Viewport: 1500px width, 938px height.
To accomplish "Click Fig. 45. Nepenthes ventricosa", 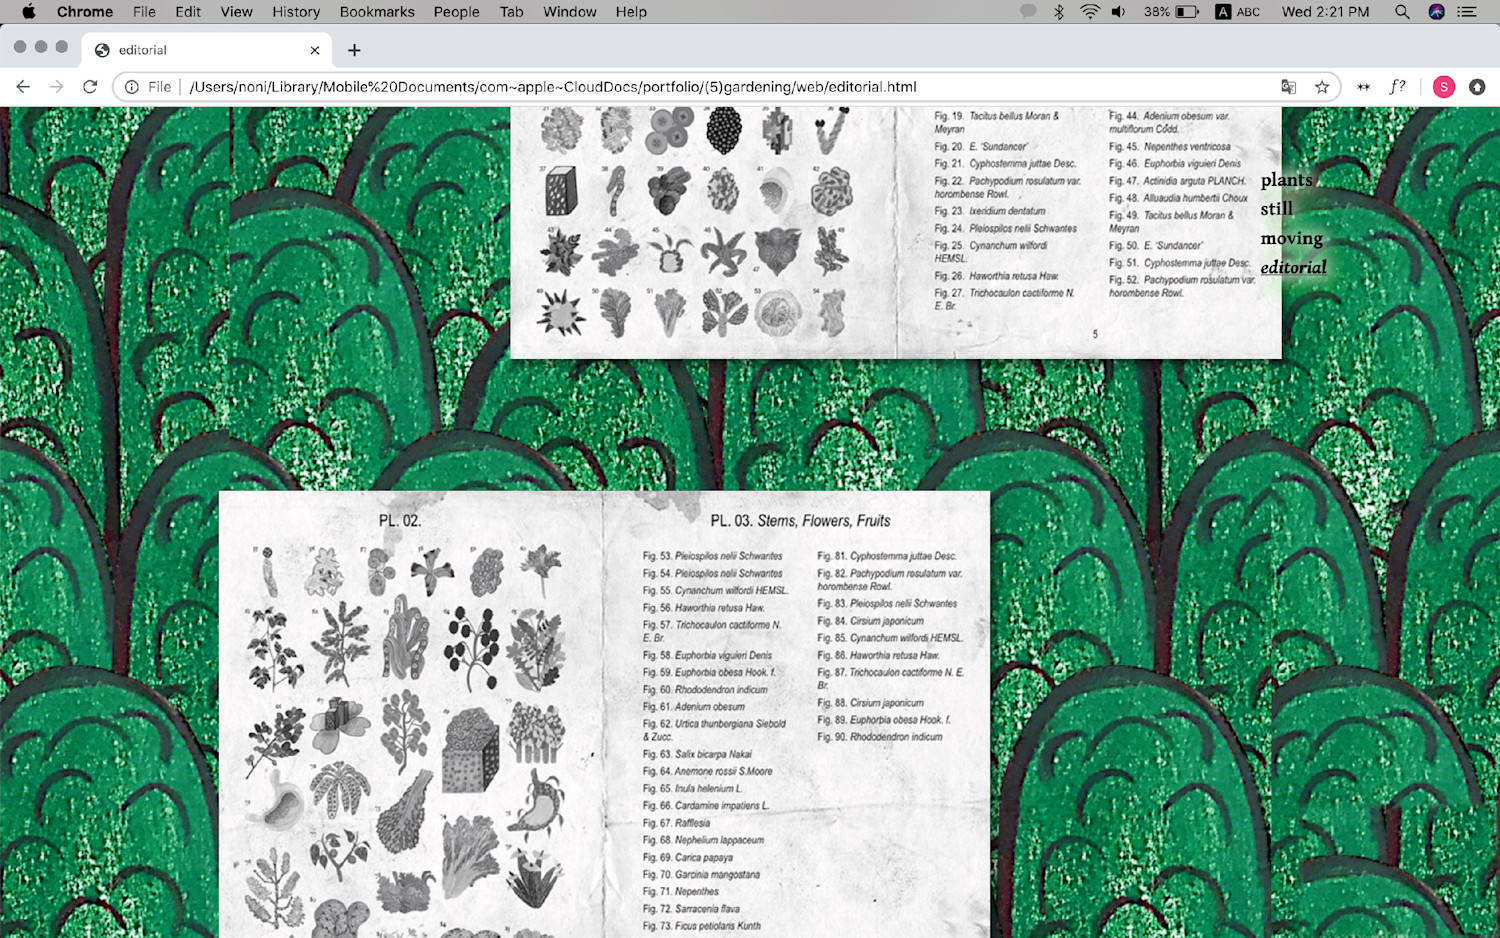I will (1169, 146).
